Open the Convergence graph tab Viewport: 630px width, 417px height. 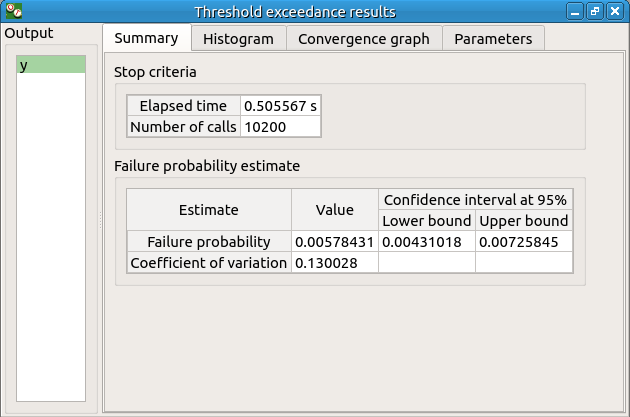(x=363, y=39)
